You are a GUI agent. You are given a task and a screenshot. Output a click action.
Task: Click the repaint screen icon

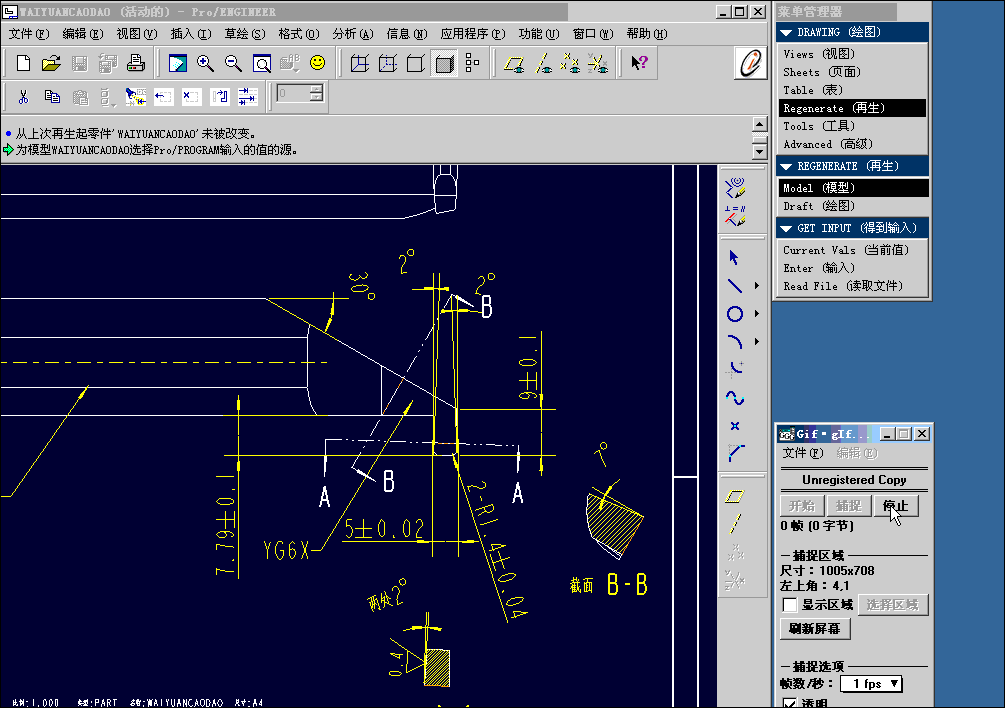click(178, 63)
